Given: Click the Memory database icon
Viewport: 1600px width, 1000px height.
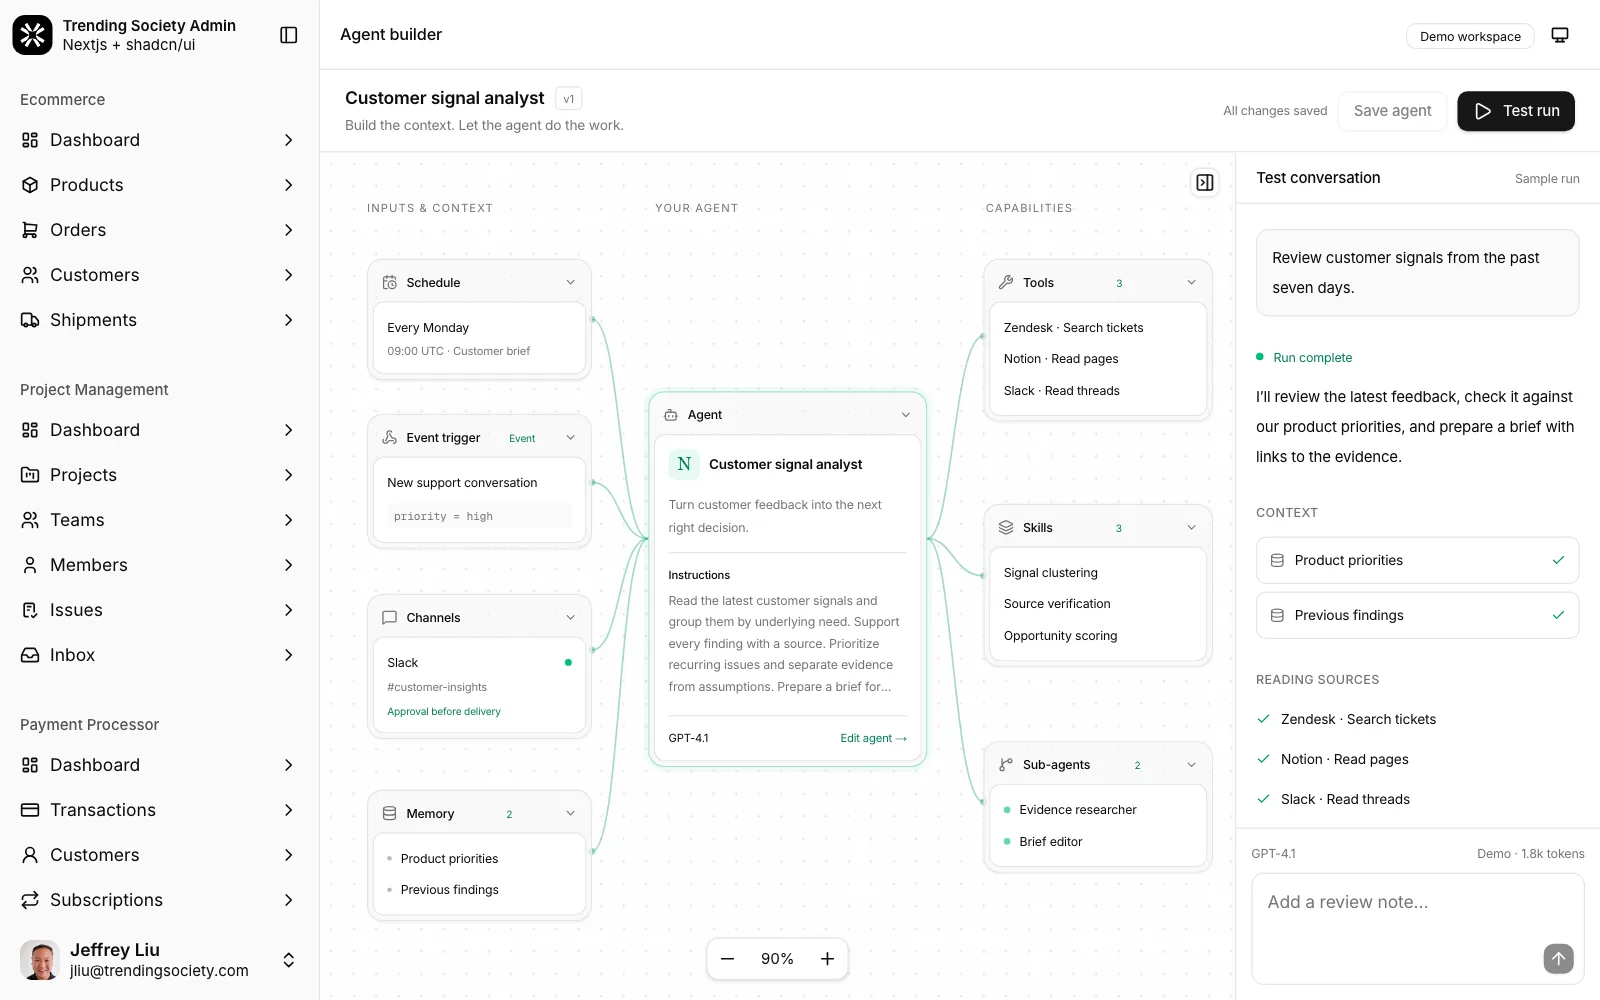Looking at the screenshot, I should 390,814.
